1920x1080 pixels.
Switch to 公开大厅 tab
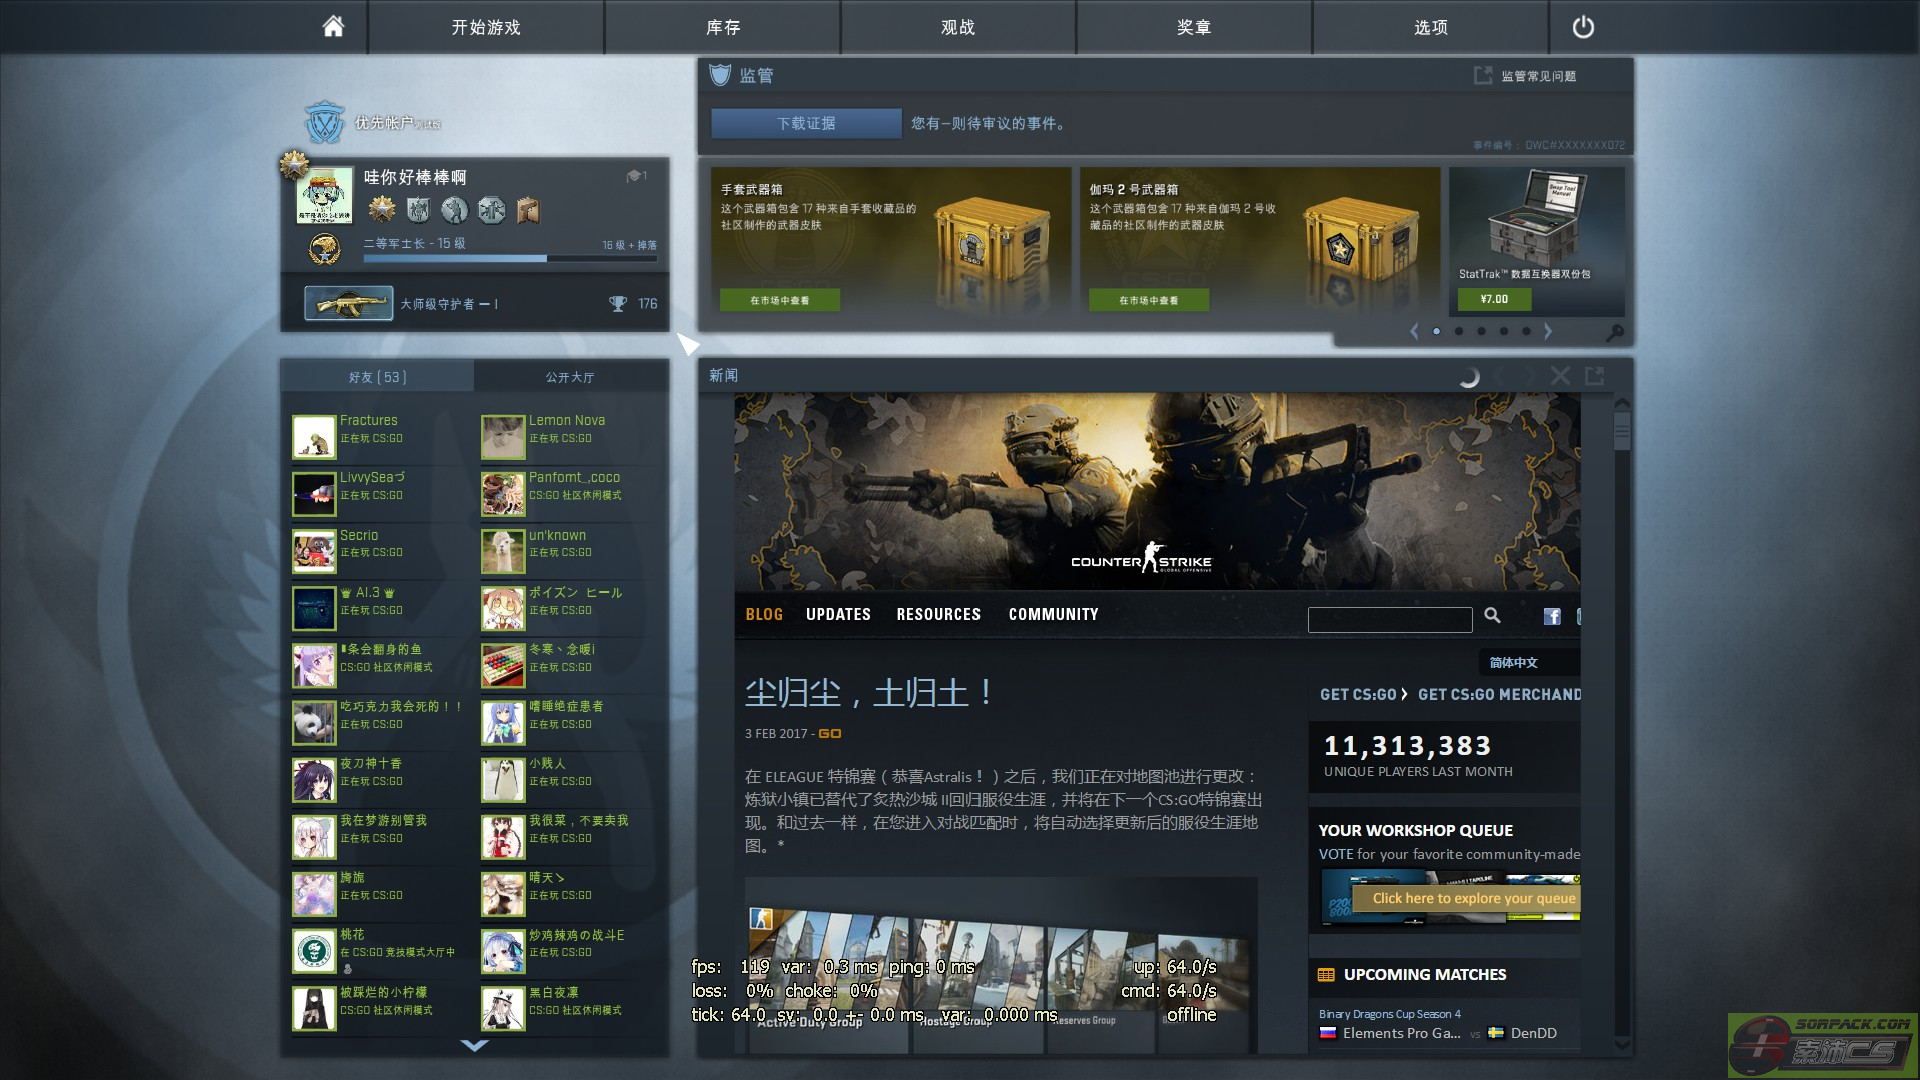(x=570, y=377)
